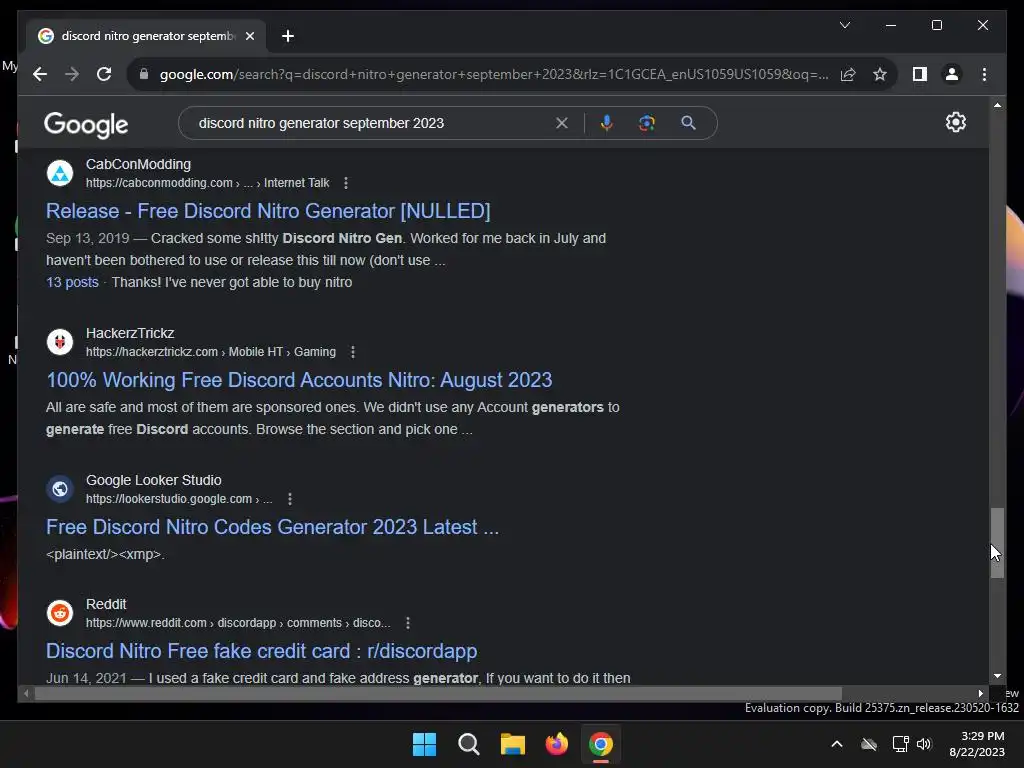The width and height of the screenshot is (1024, 768).
Task: Click the vertical scrollbar thumb
Action: (997, 543)
